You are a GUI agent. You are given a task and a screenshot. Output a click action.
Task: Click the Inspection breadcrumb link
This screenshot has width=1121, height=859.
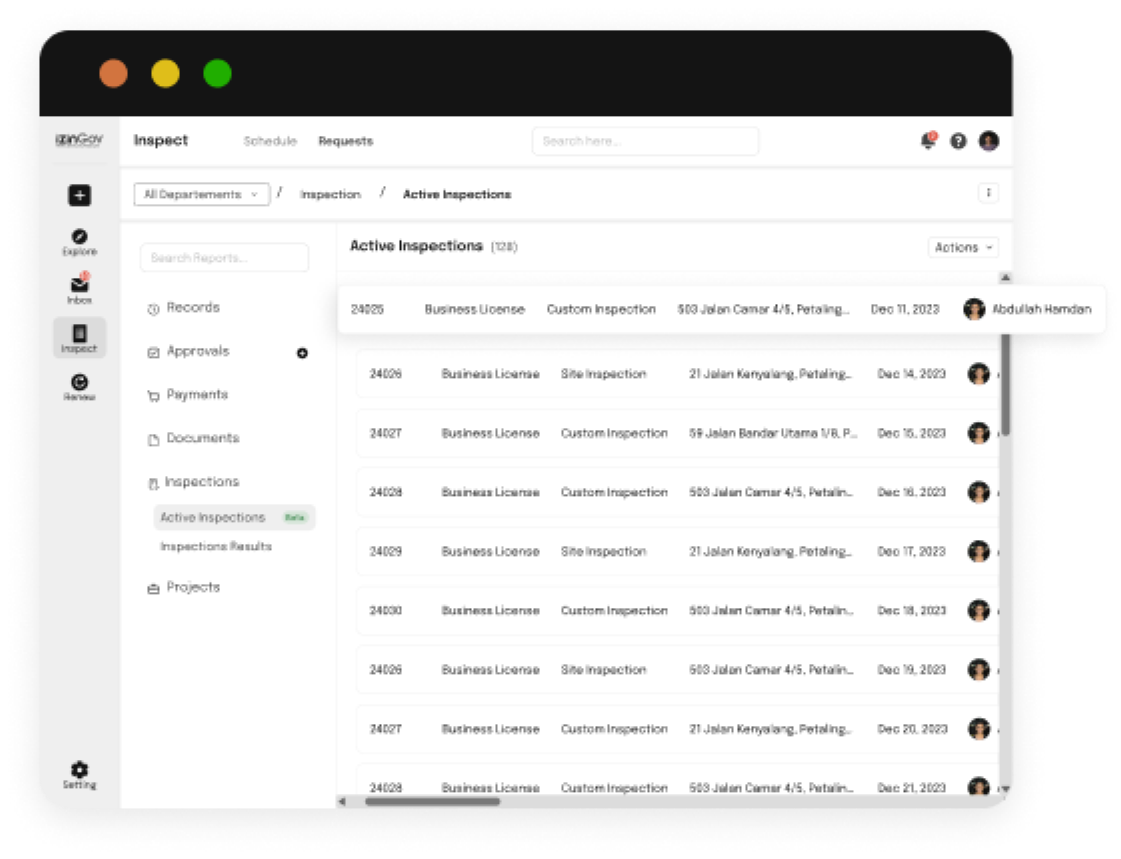pos(330,194)
